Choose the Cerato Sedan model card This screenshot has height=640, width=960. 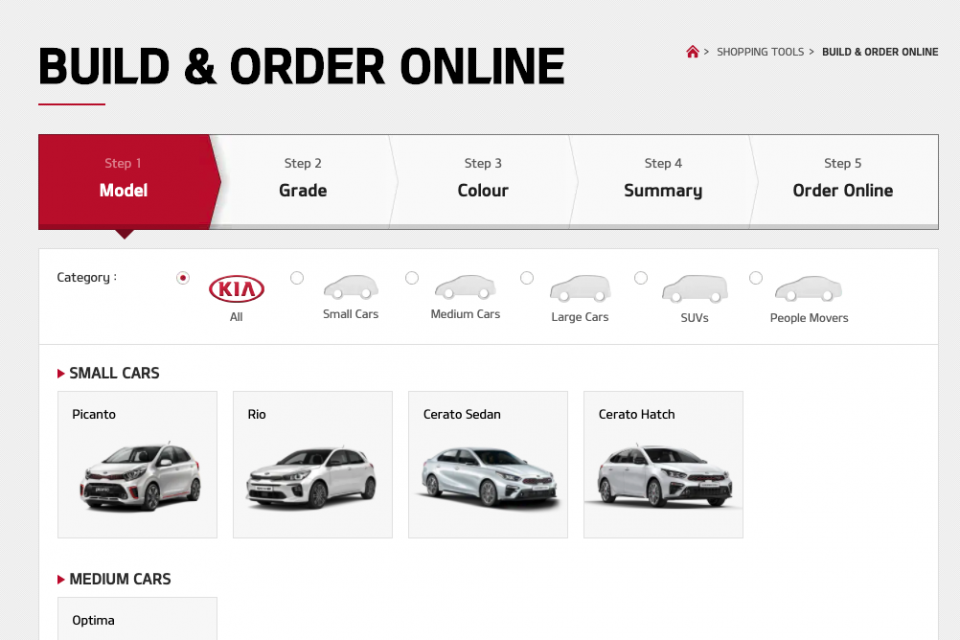[x=488, y=465]
